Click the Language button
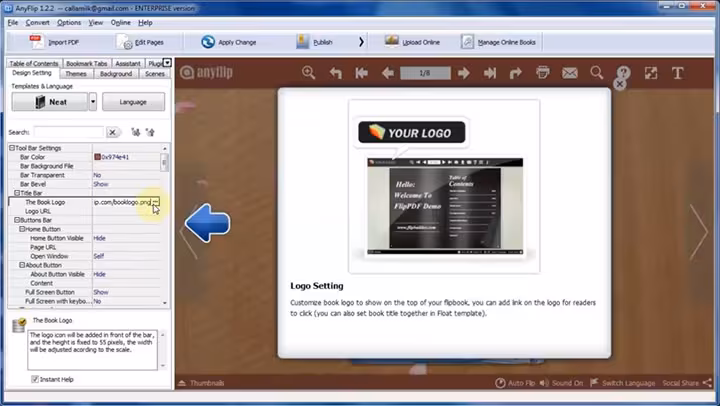This screenshot has height=406, width=720. tap(133, 102)
